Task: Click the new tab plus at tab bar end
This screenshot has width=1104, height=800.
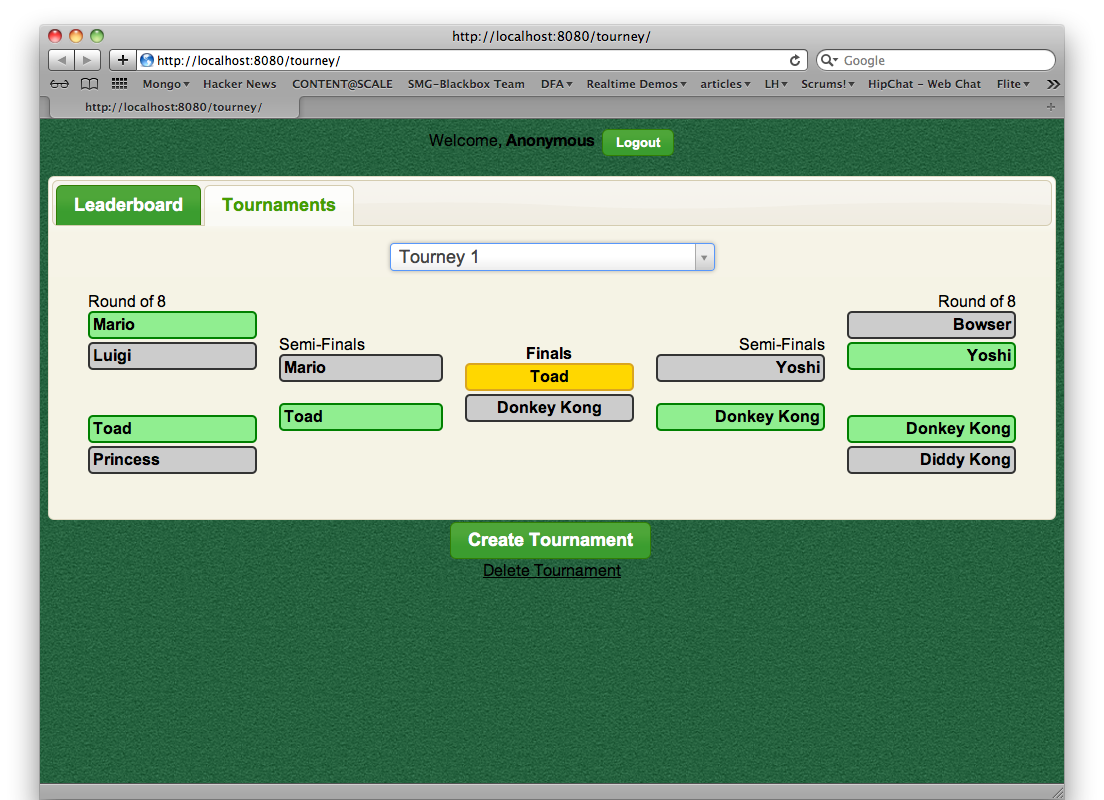Action: tap(1050, 106)
